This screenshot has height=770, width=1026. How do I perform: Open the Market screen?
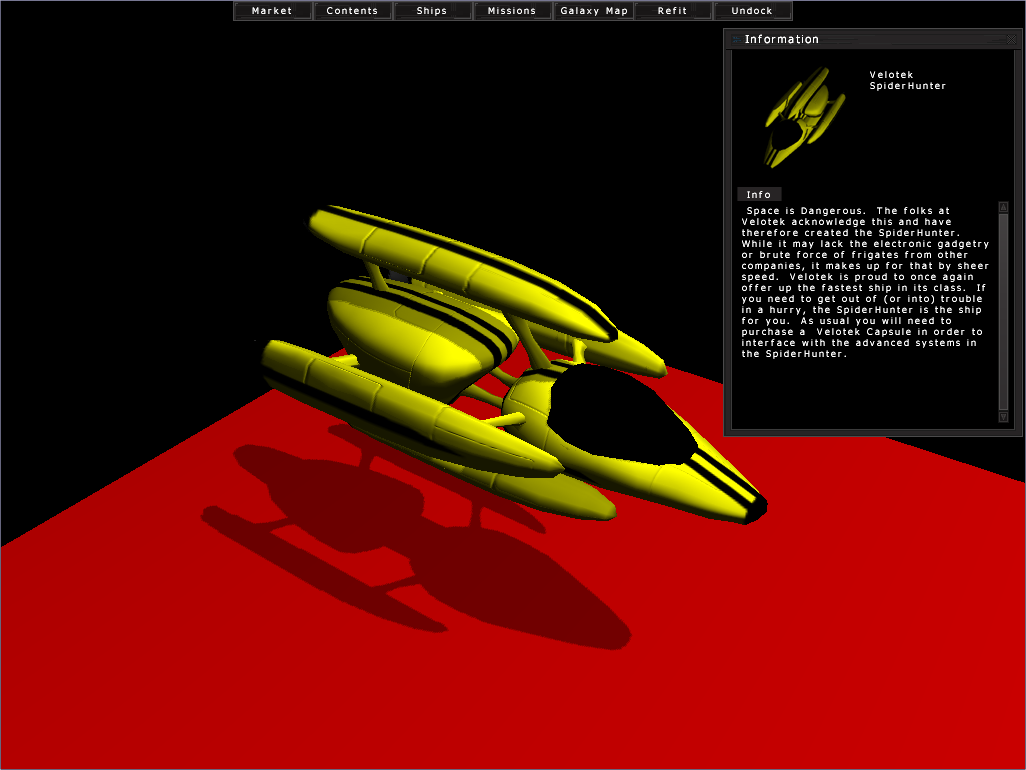coord(272,11)
